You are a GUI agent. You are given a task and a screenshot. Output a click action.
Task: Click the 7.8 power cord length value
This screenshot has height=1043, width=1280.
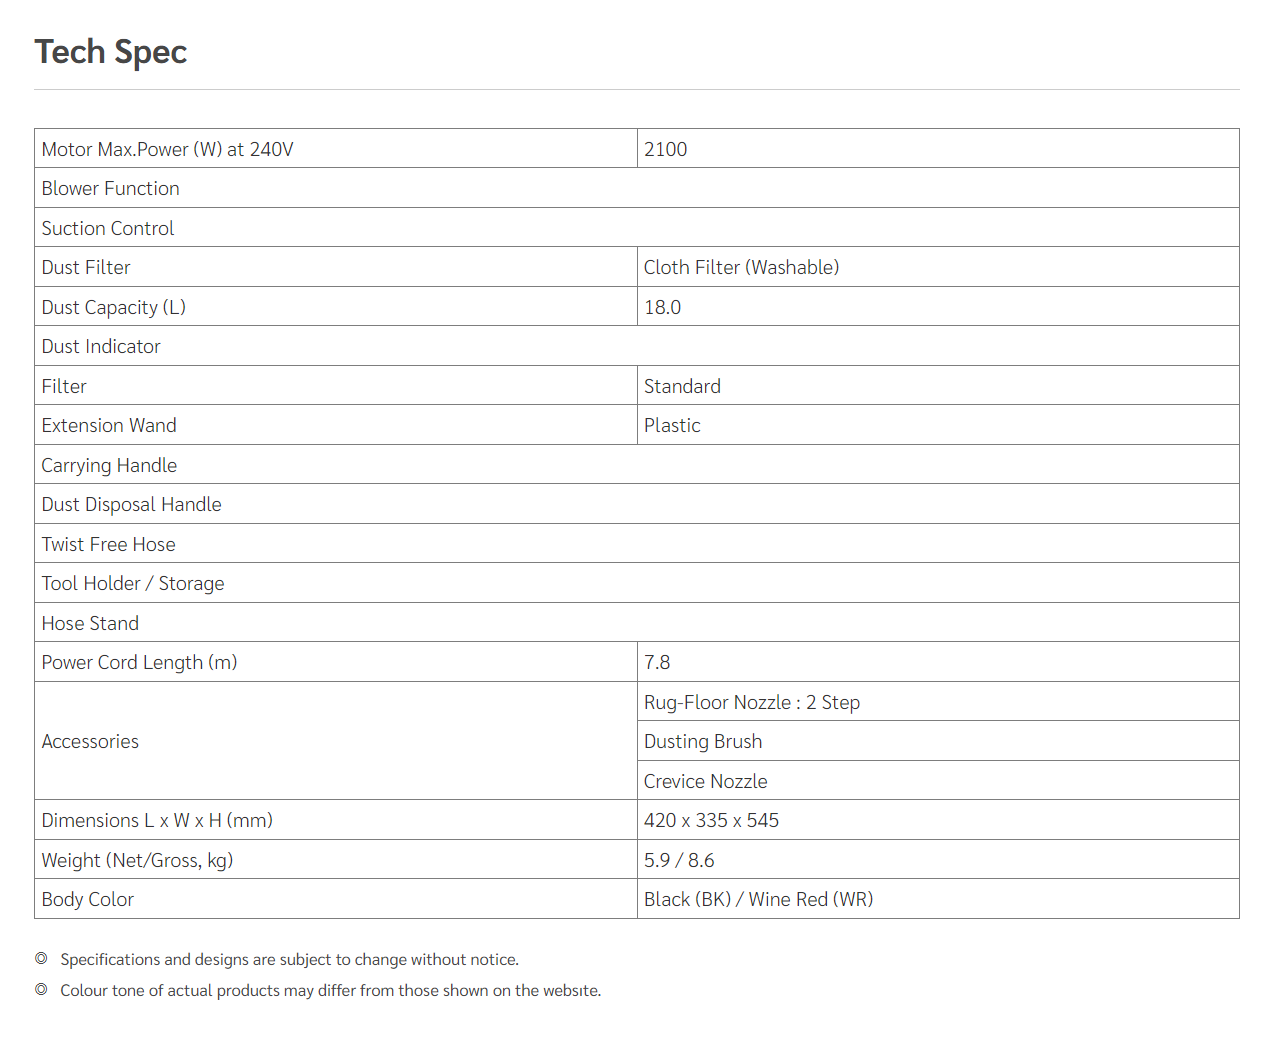click(657, 662)
